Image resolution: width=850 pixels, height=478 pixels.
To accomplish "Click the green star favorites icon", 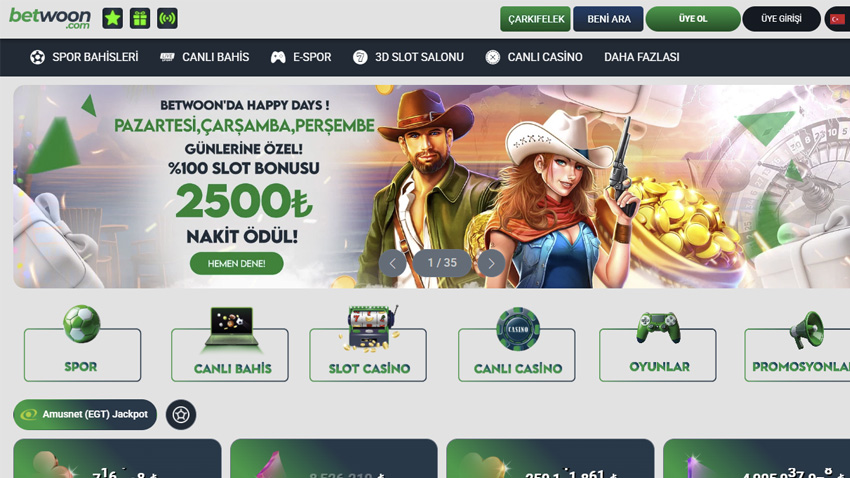I will (113, 18).
